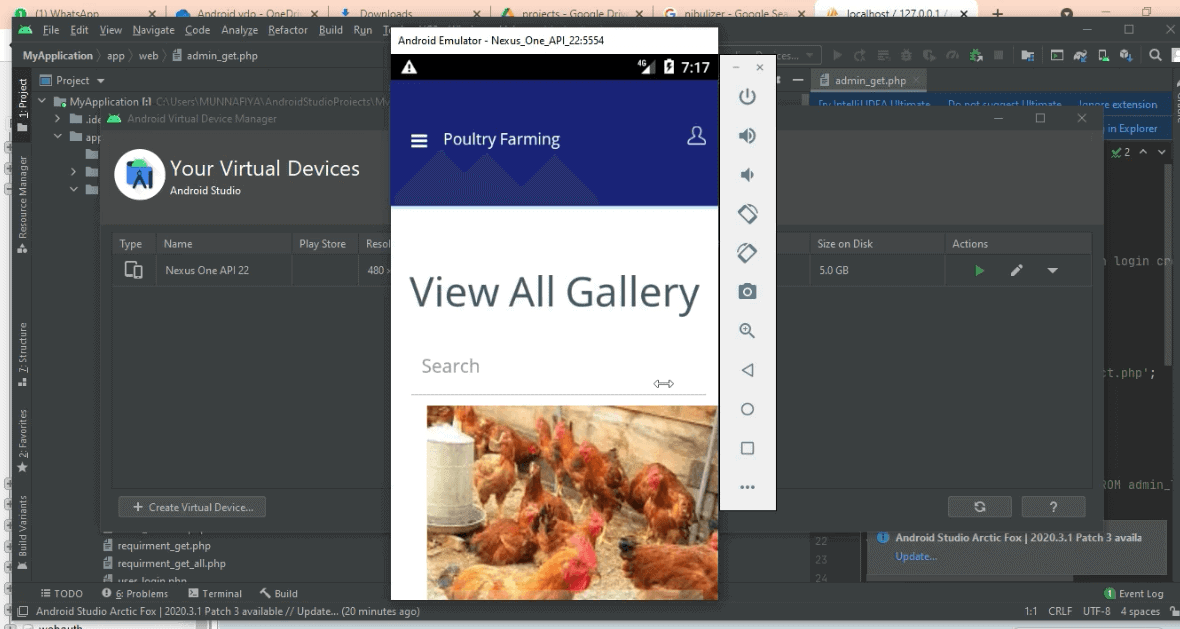The image size is (1180, 629).
Task: Rotate emulator left using rotate icon
Action: [x=747, y=214]
